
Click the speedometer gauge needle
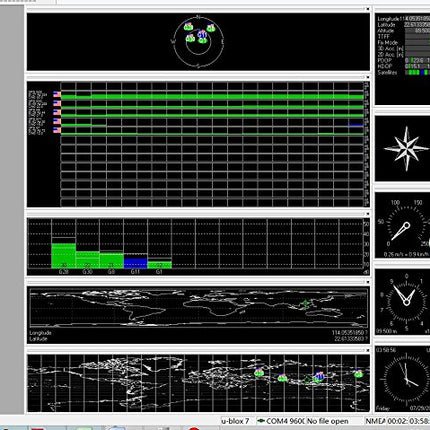pyautogui.click(x=400, y=231)
